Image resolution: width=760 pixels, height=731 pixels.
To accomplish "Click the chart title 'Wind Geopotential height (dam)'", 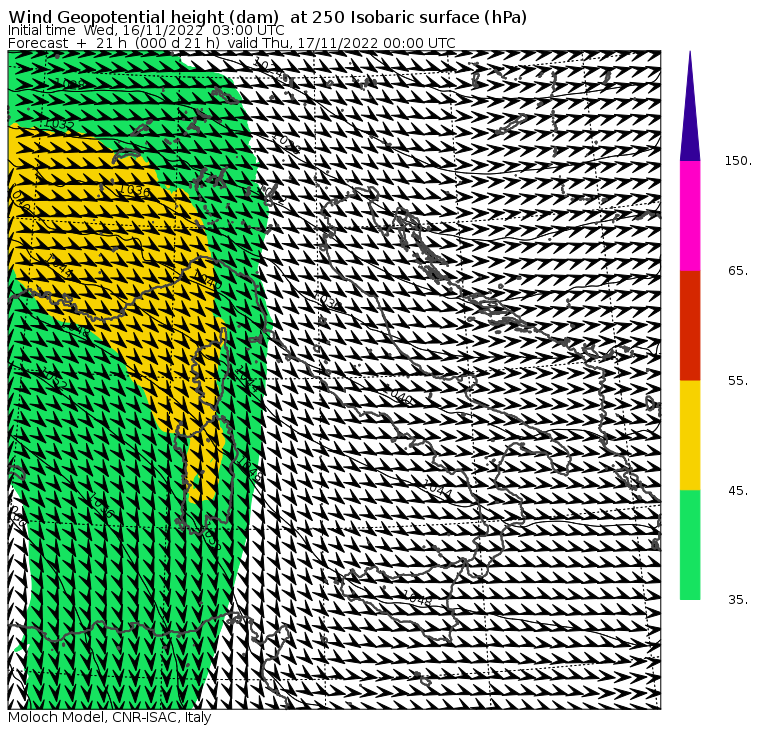I will [144, 17].
